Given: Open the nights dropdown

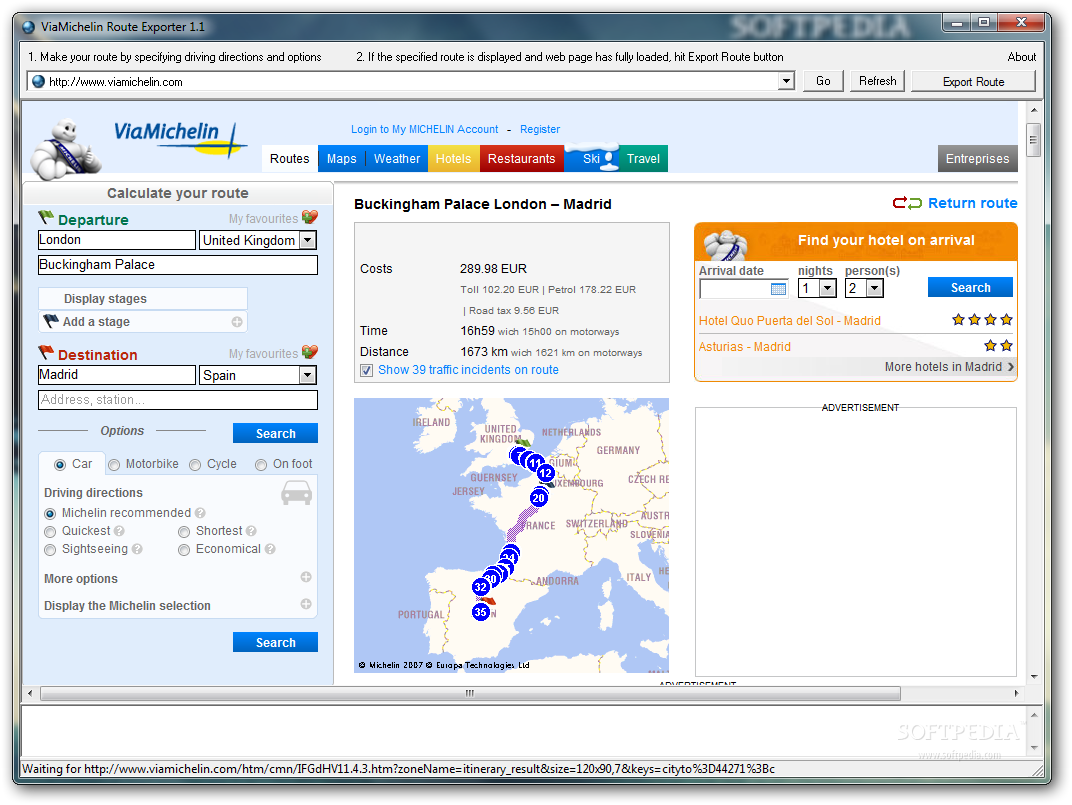Looking at the screenshot, I should 827,288.
